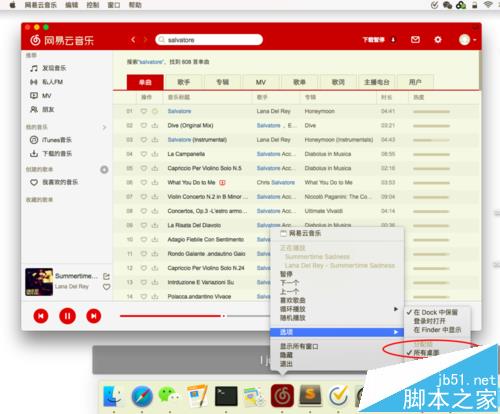Viewport: 500px width, 414px height.
Task: Toggle the heart under Summertime in the now-playing area
Action: click(106, 287)
